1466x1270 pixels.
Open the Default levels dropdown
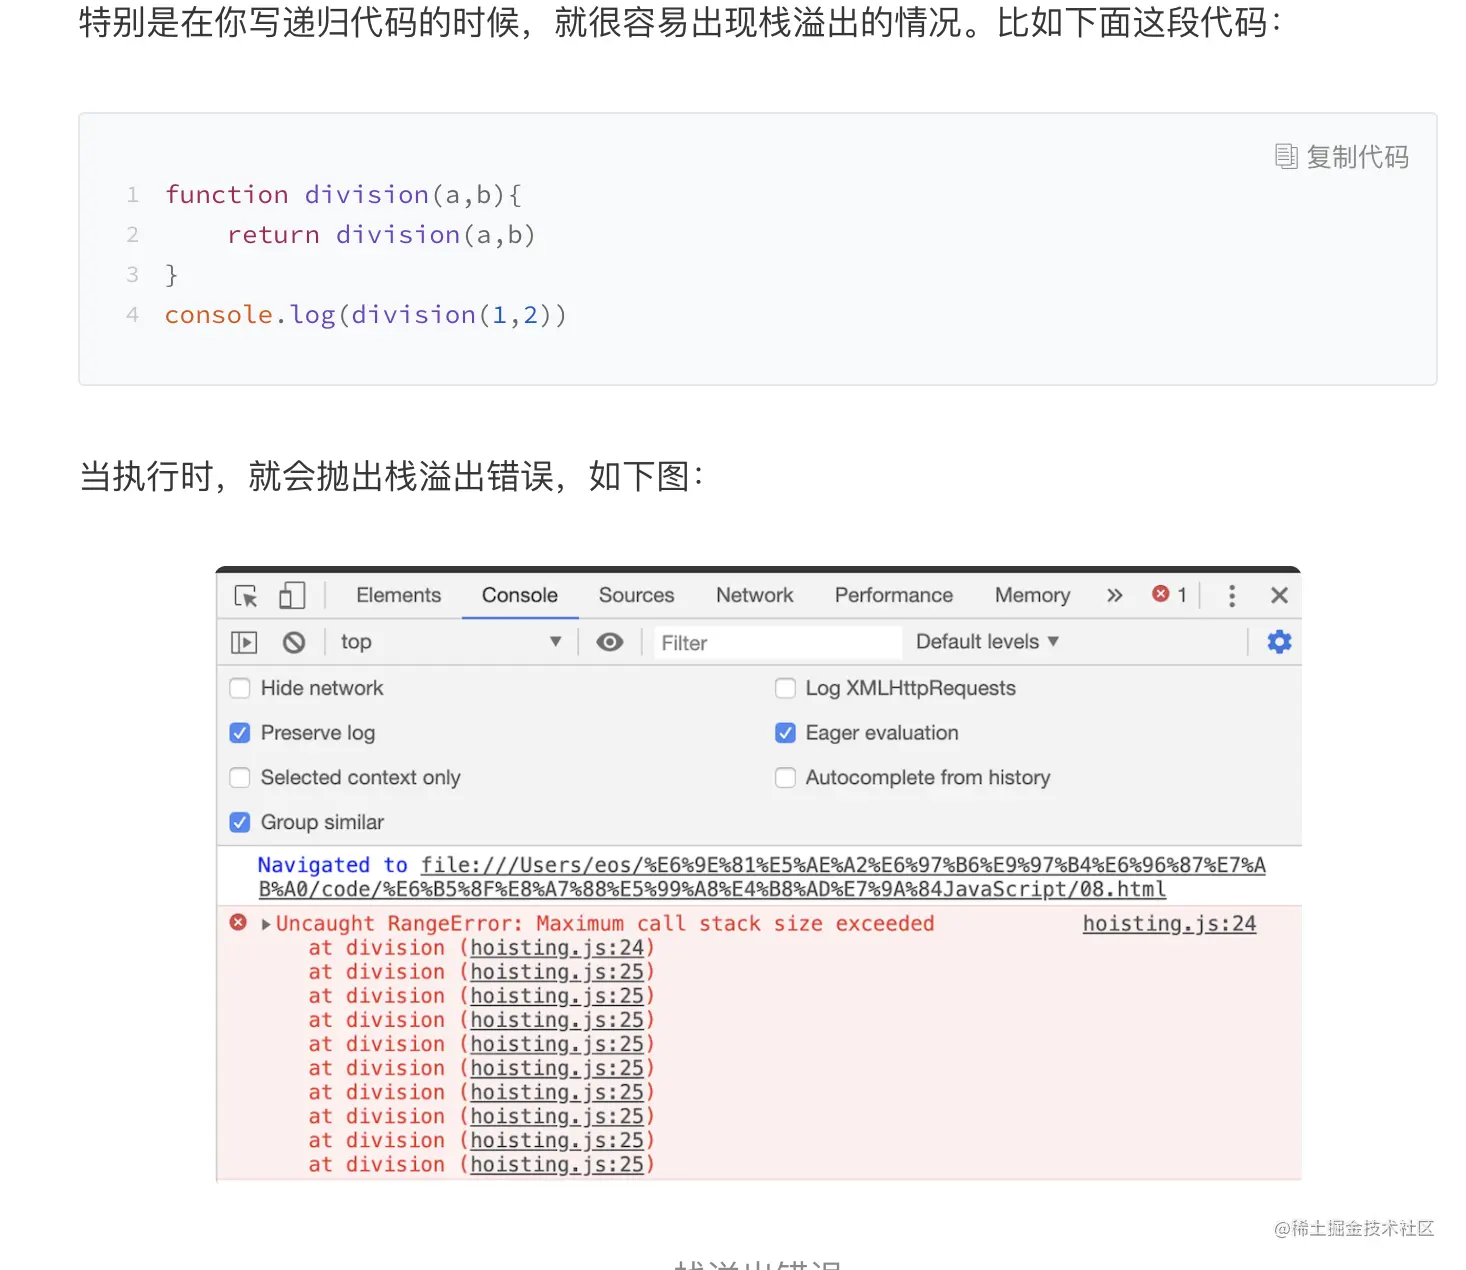coord(987,642)
